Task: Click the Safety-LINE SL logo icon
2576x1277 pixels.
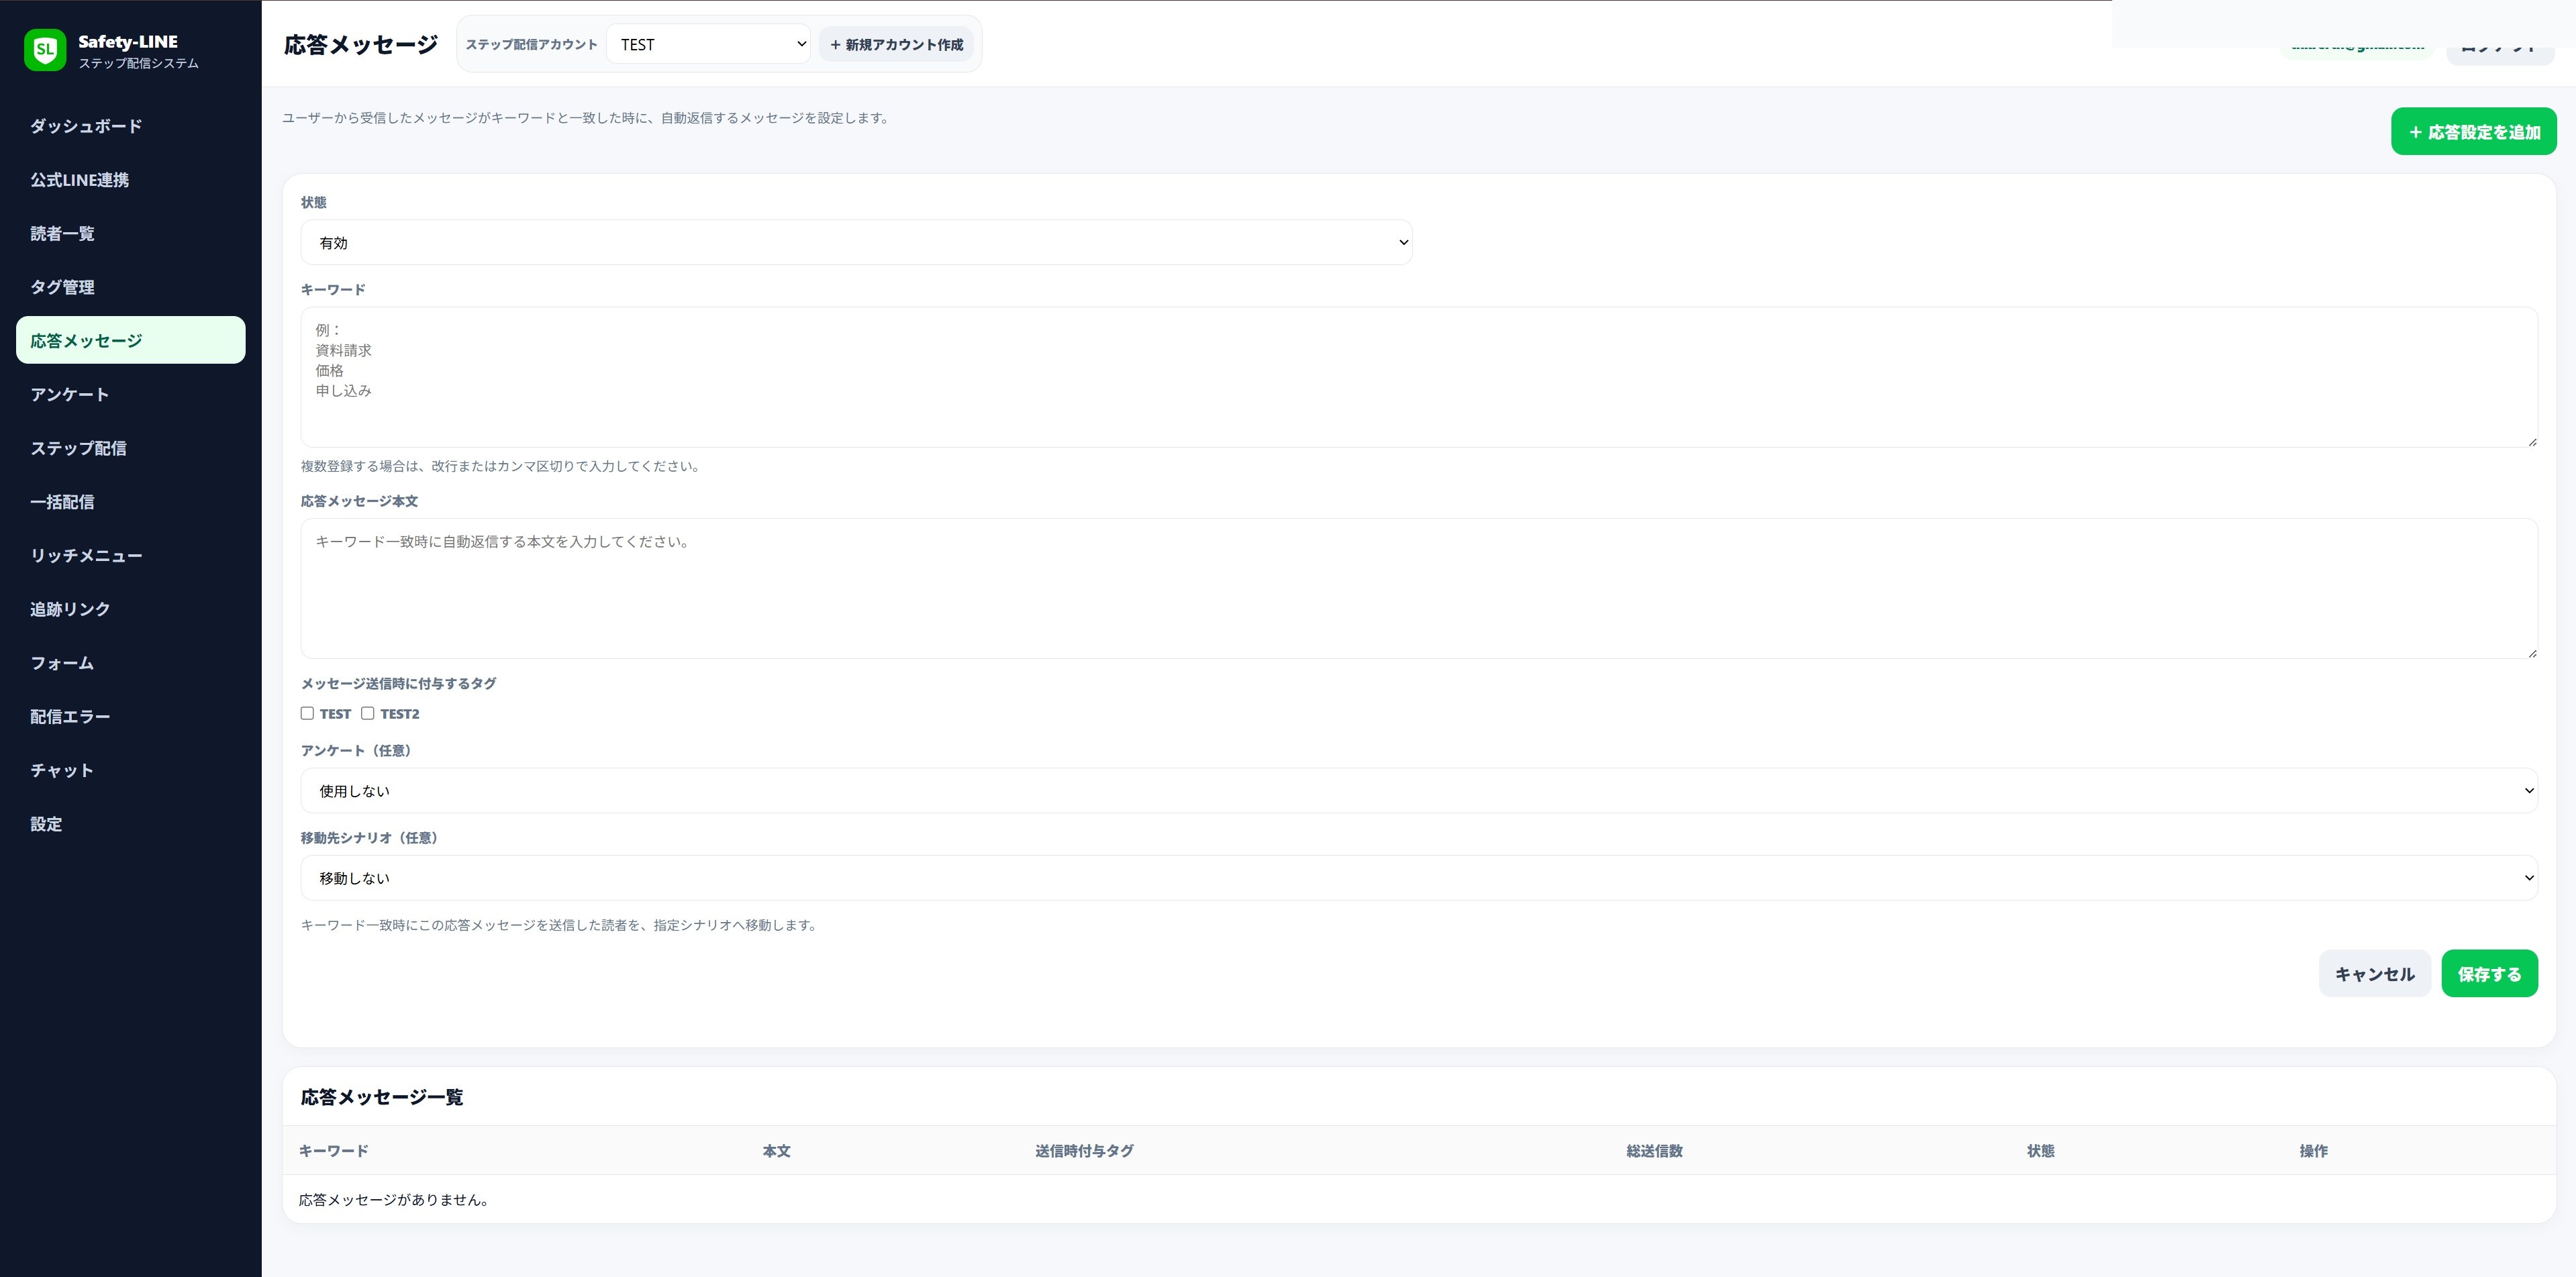Action: coord(45,50)
